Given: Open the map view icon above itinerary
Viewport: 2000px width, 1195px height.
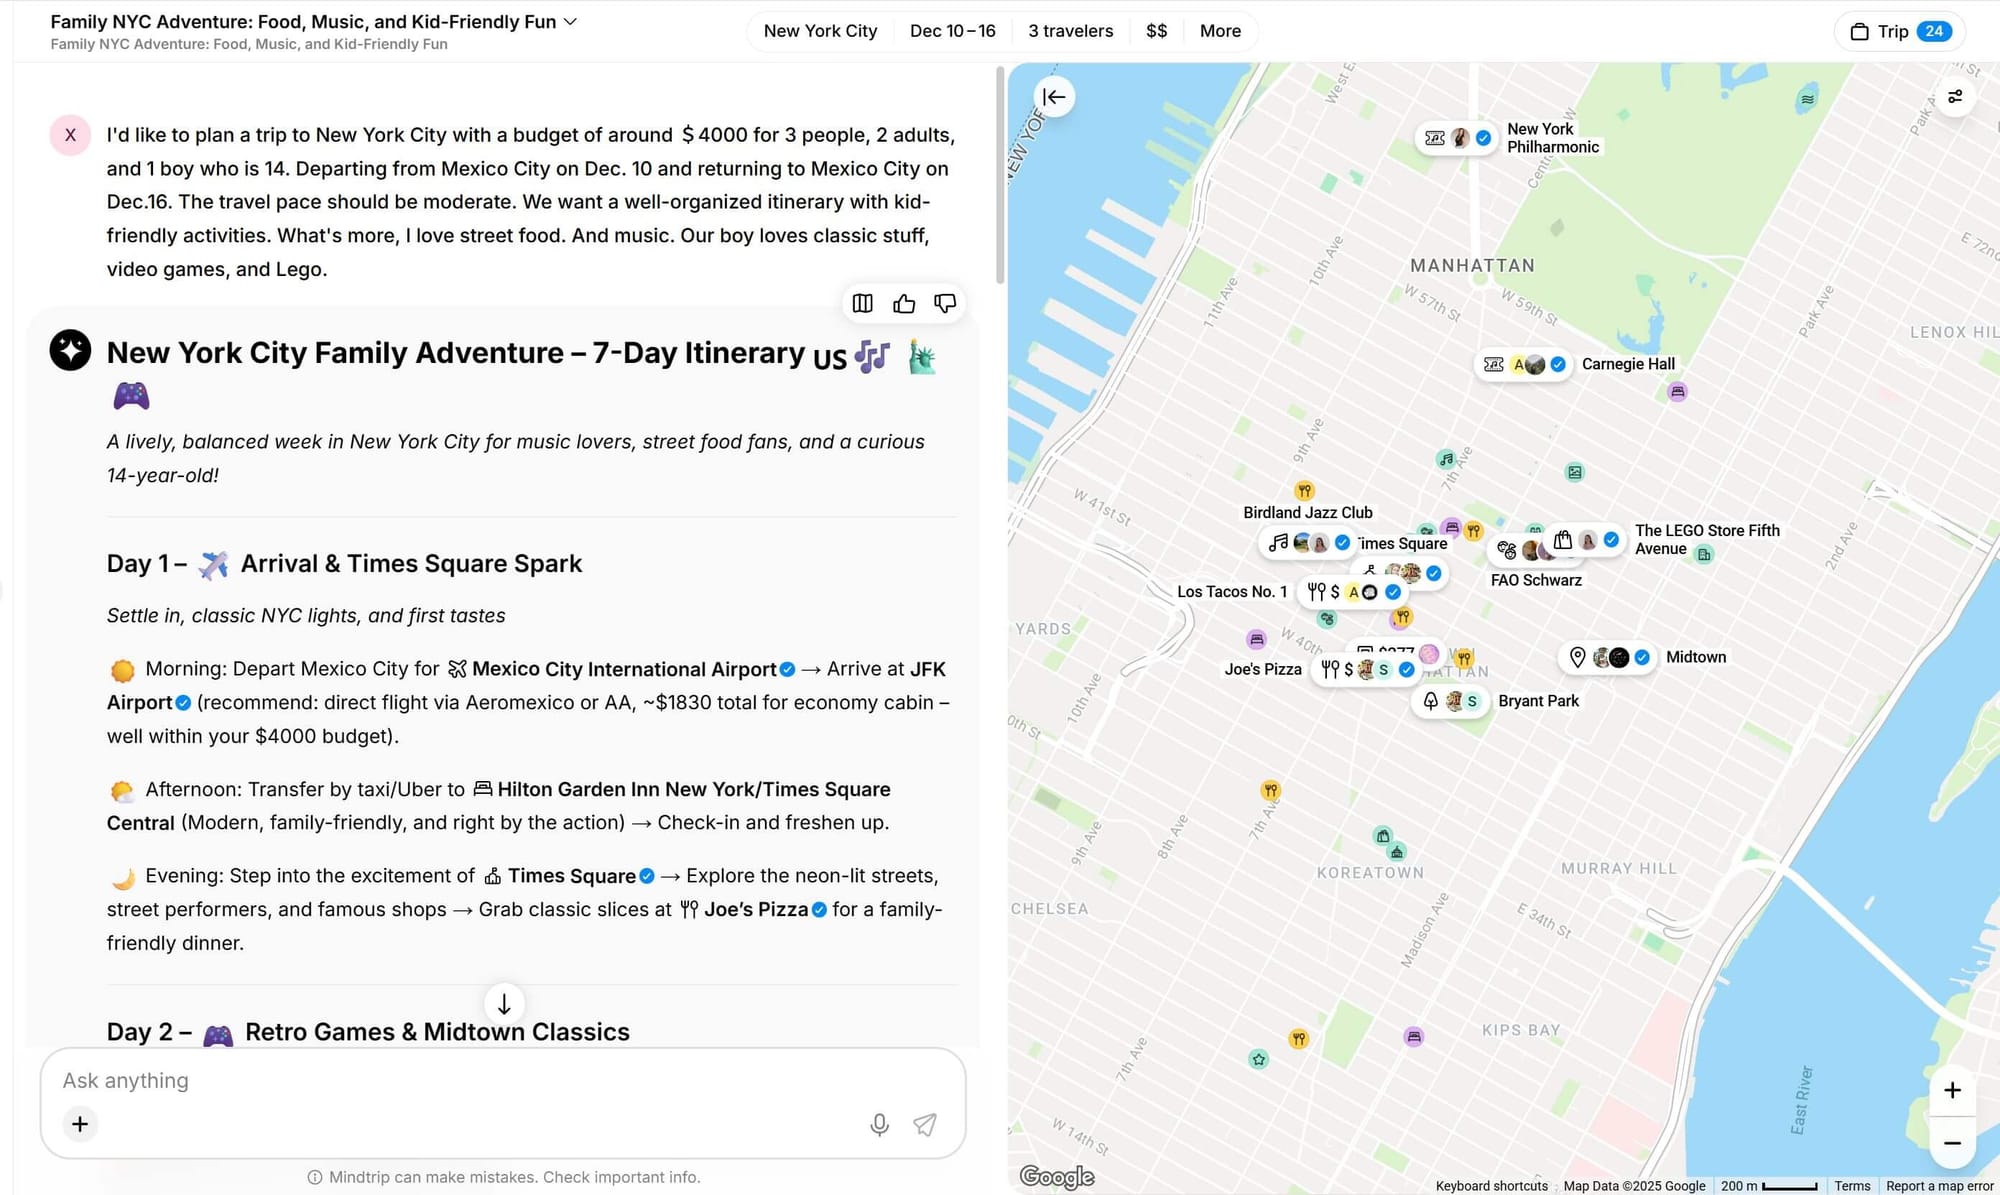Looking at the screenshot, I should coord(862,303).
